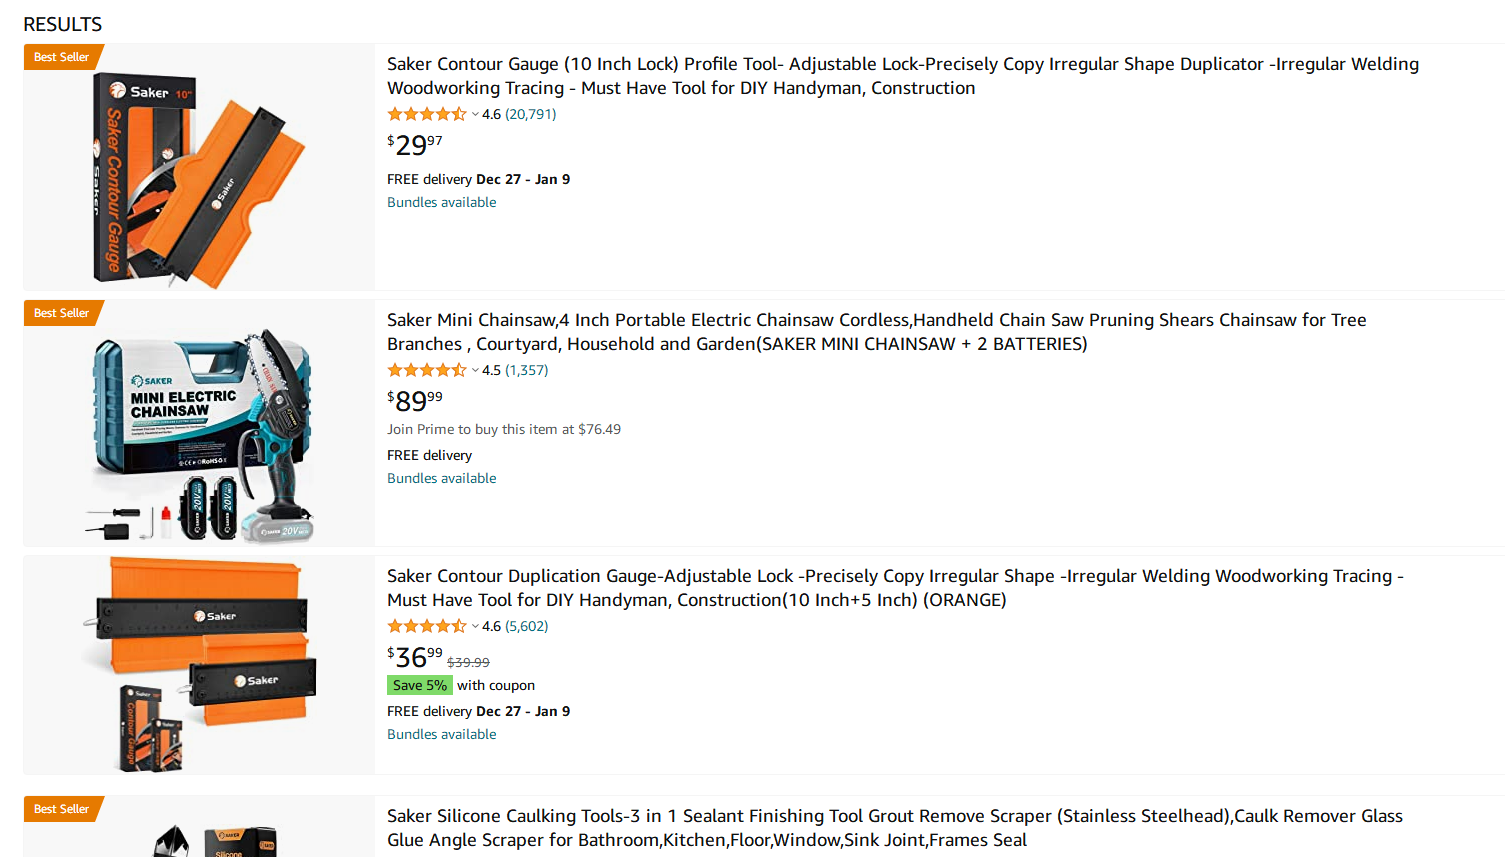The image size is (1505, 857).
Task: Click the orange Duplication Gauge set image
Action: 199,665
